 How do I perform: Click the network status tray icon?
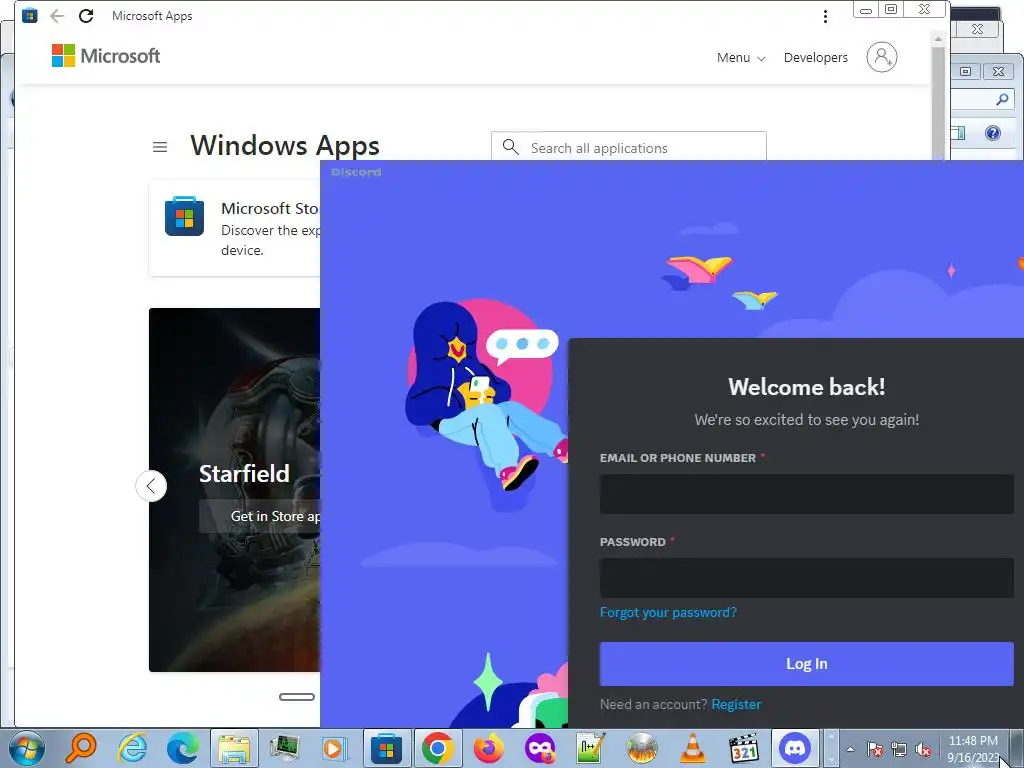click(899, 750)
